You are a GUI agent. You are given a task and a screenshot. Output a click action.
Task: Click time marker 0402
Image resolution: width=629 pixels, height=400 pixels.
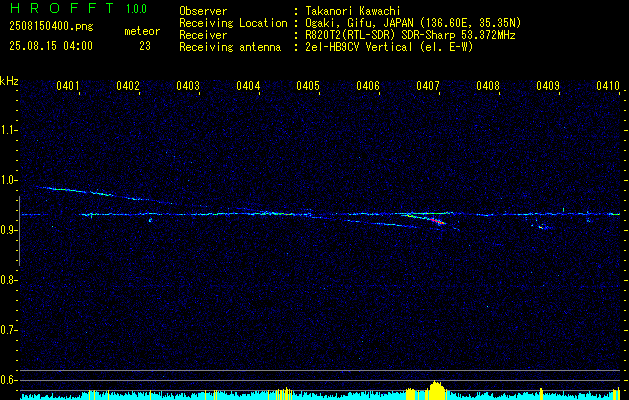[128, 85]
